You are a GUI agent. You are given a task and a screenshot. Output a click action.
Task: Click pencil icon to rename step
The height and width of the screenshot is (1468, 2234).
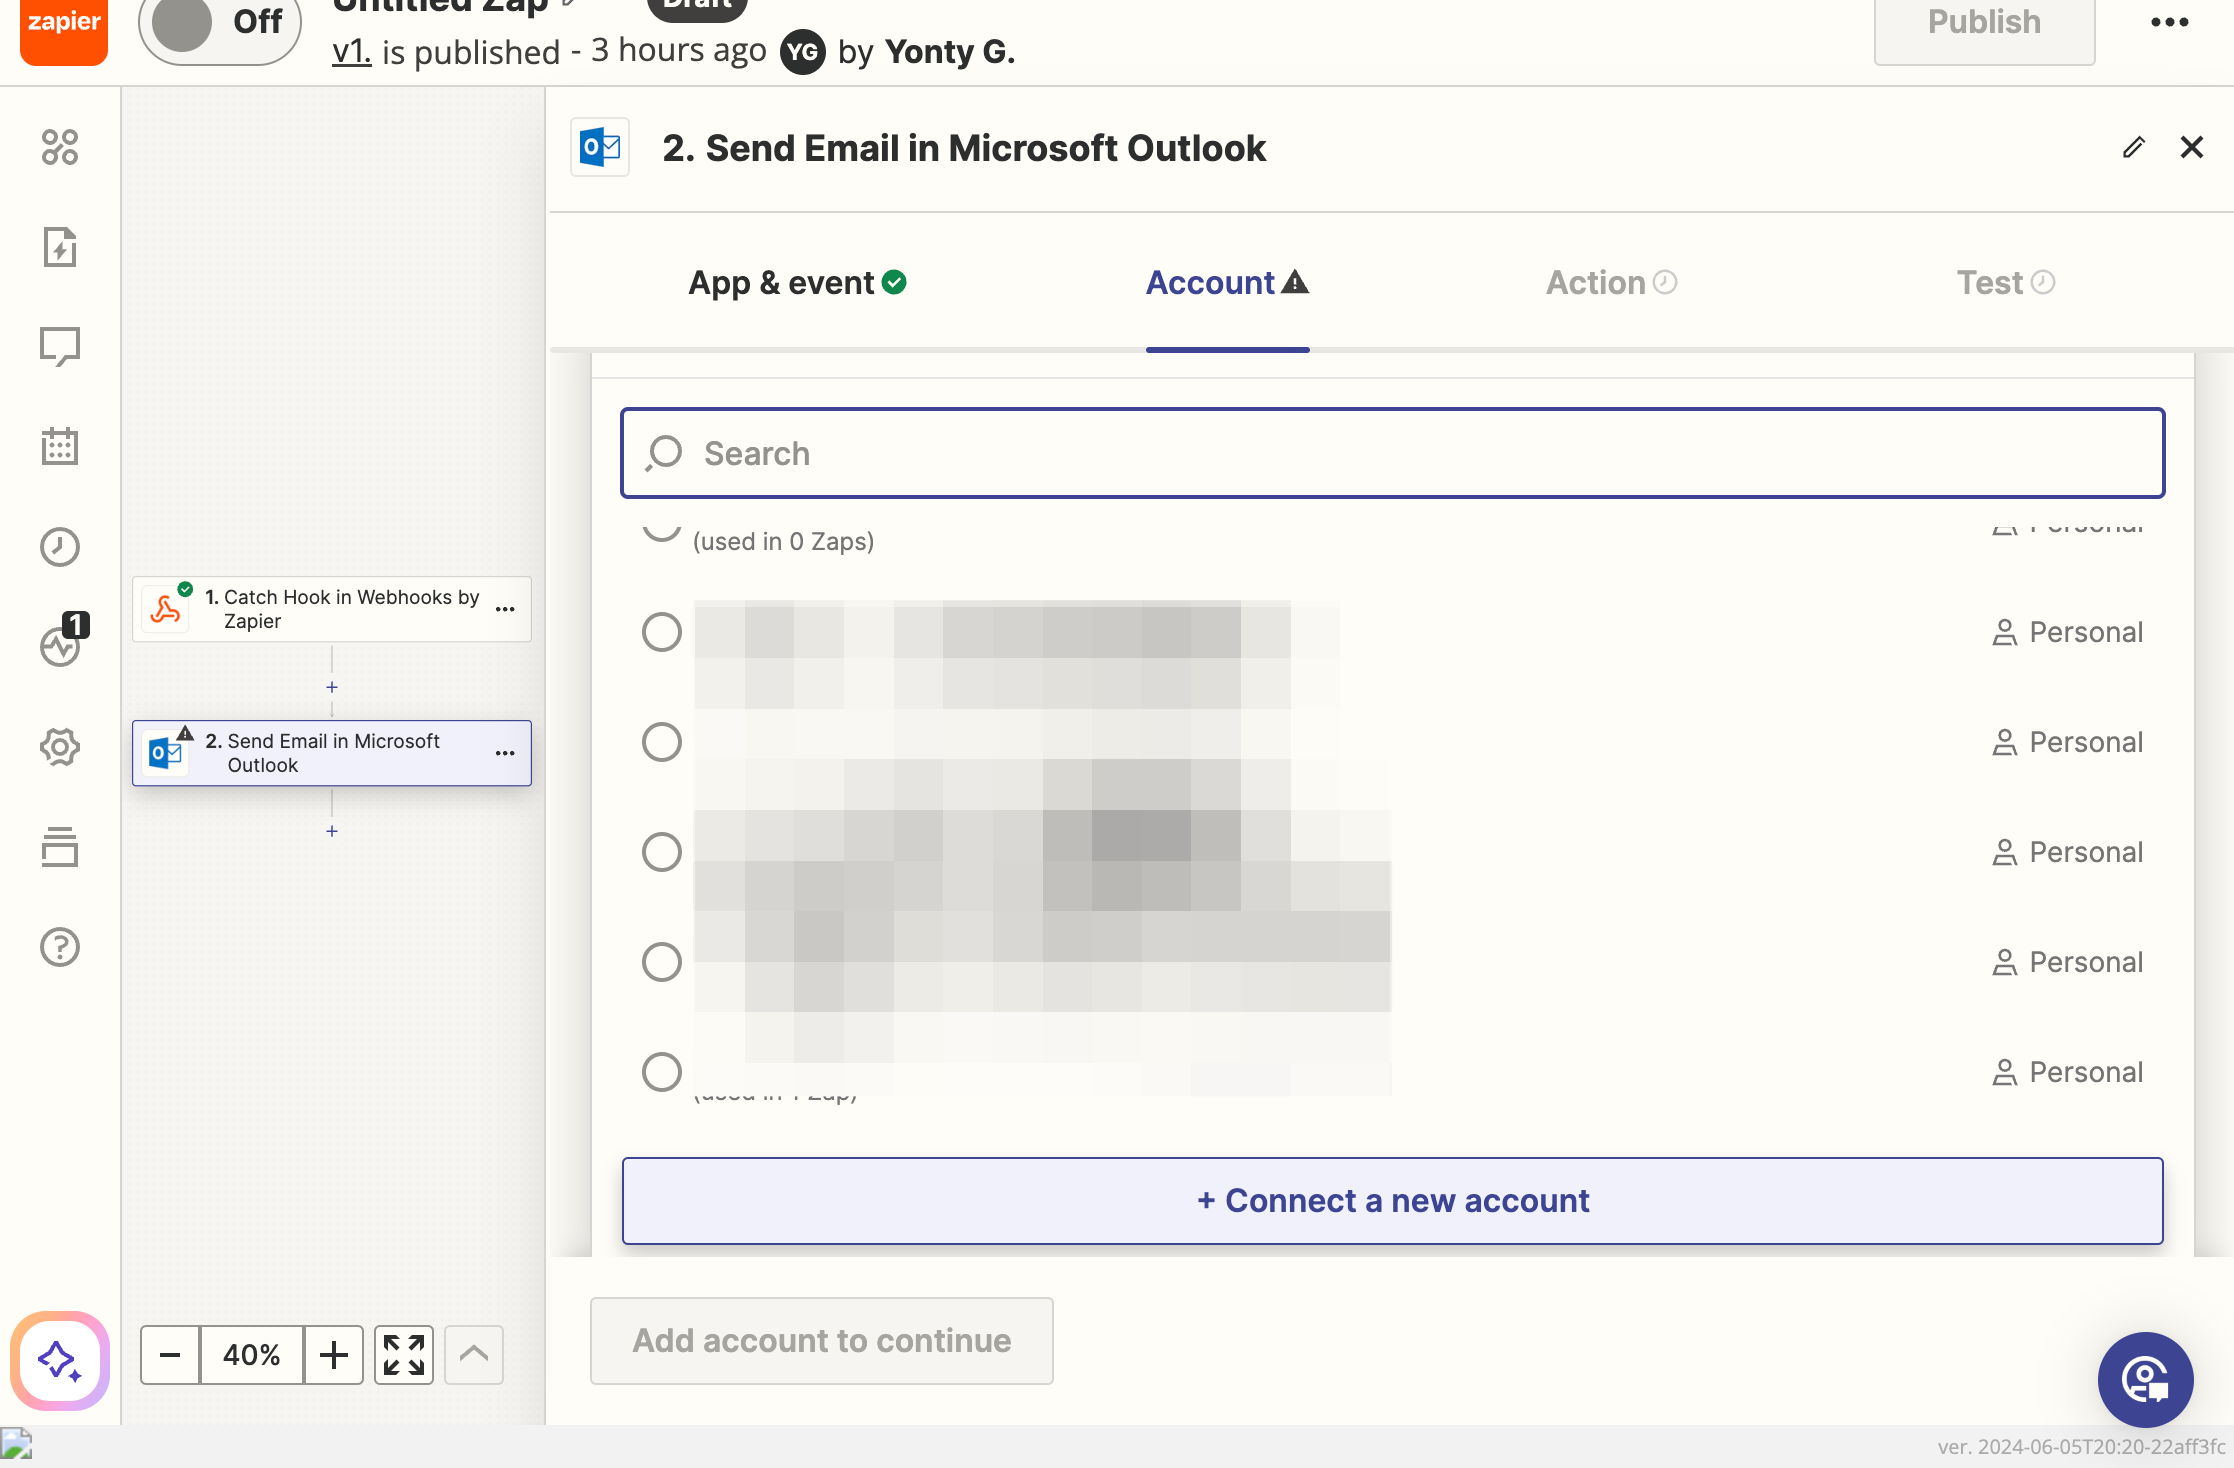click(2133, 147)
